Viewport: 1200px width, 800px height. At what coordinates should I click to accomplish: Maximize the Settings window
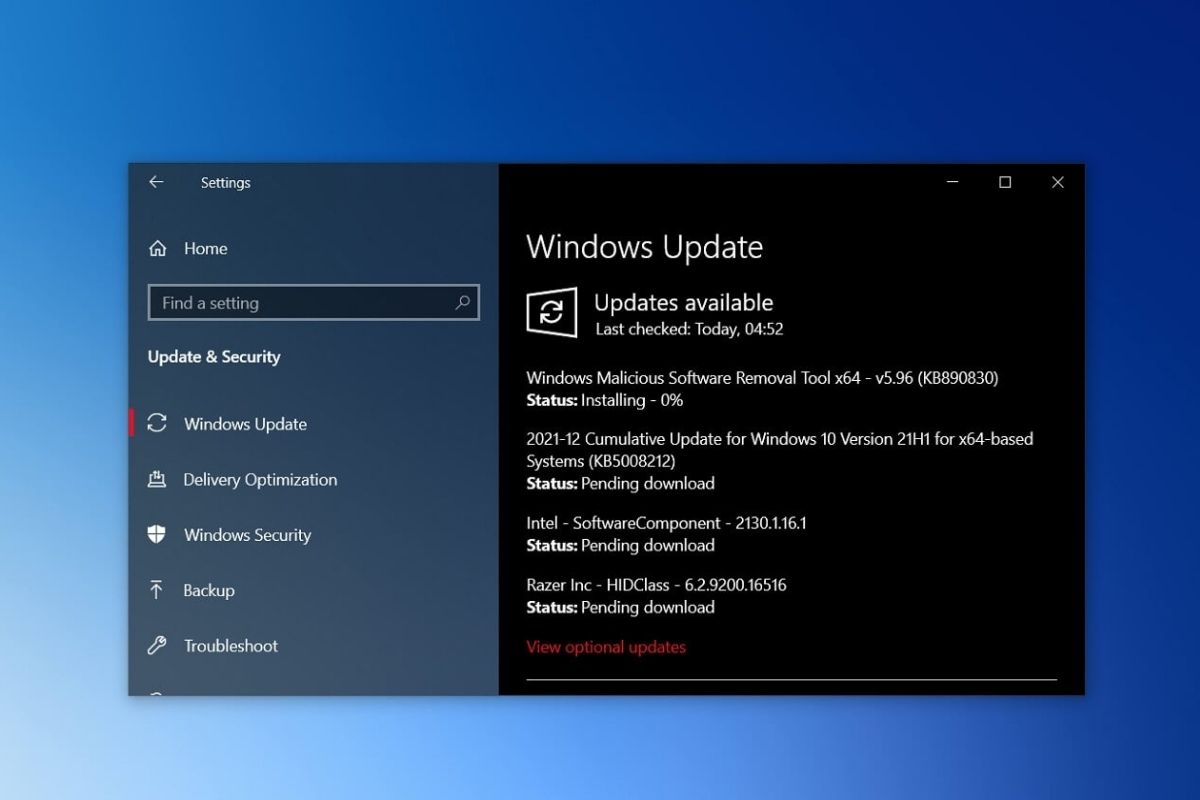pos(1005,182)
